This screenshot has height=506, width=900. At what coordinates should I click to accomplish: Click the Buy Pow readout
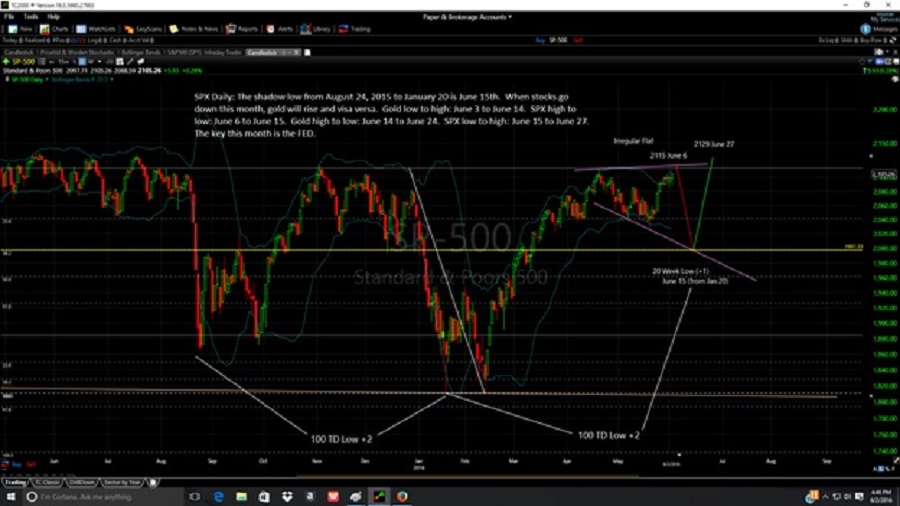pos(872,40)
